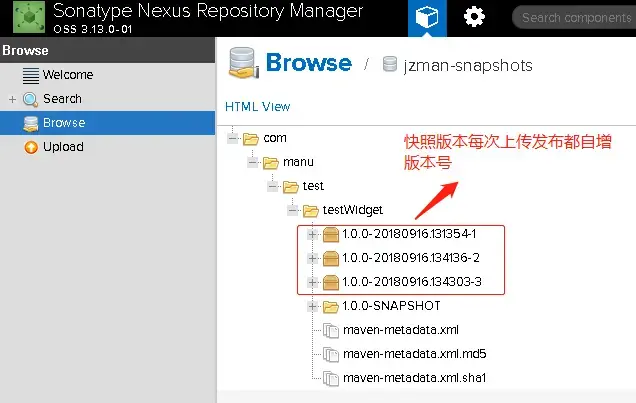Open the Administration gear icon
Image resolution: width=636 pixels, height=403 pixels.
tap(473, 18)
